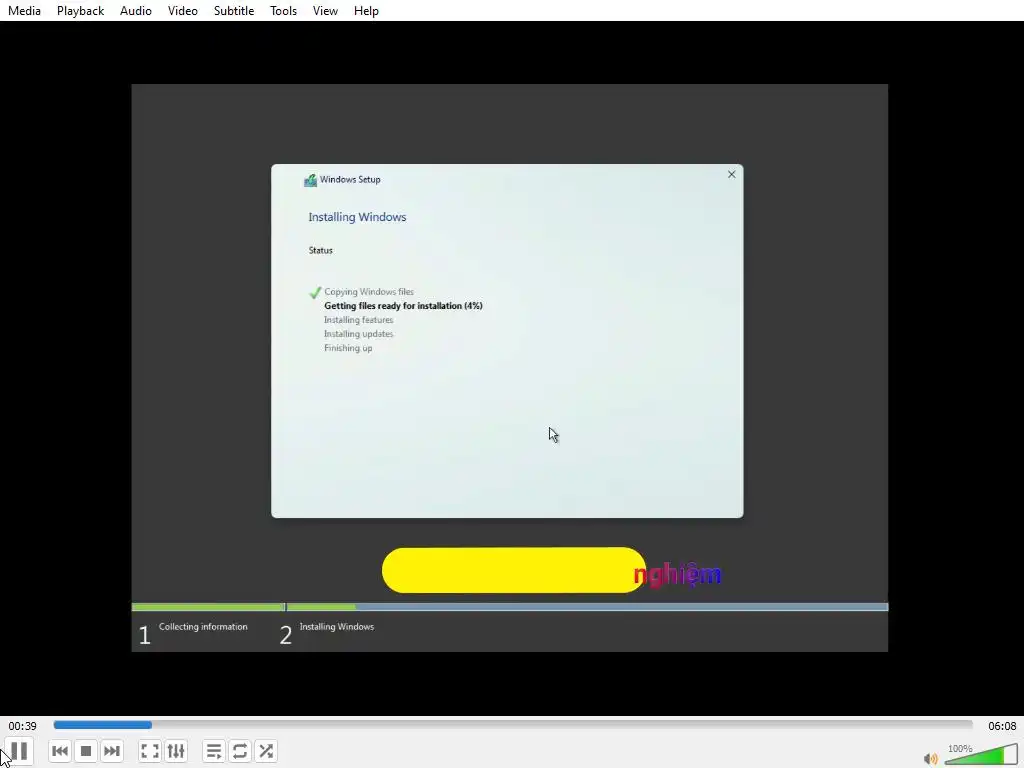
Task: Open the Help menu
Action: [x=366, y=10]
